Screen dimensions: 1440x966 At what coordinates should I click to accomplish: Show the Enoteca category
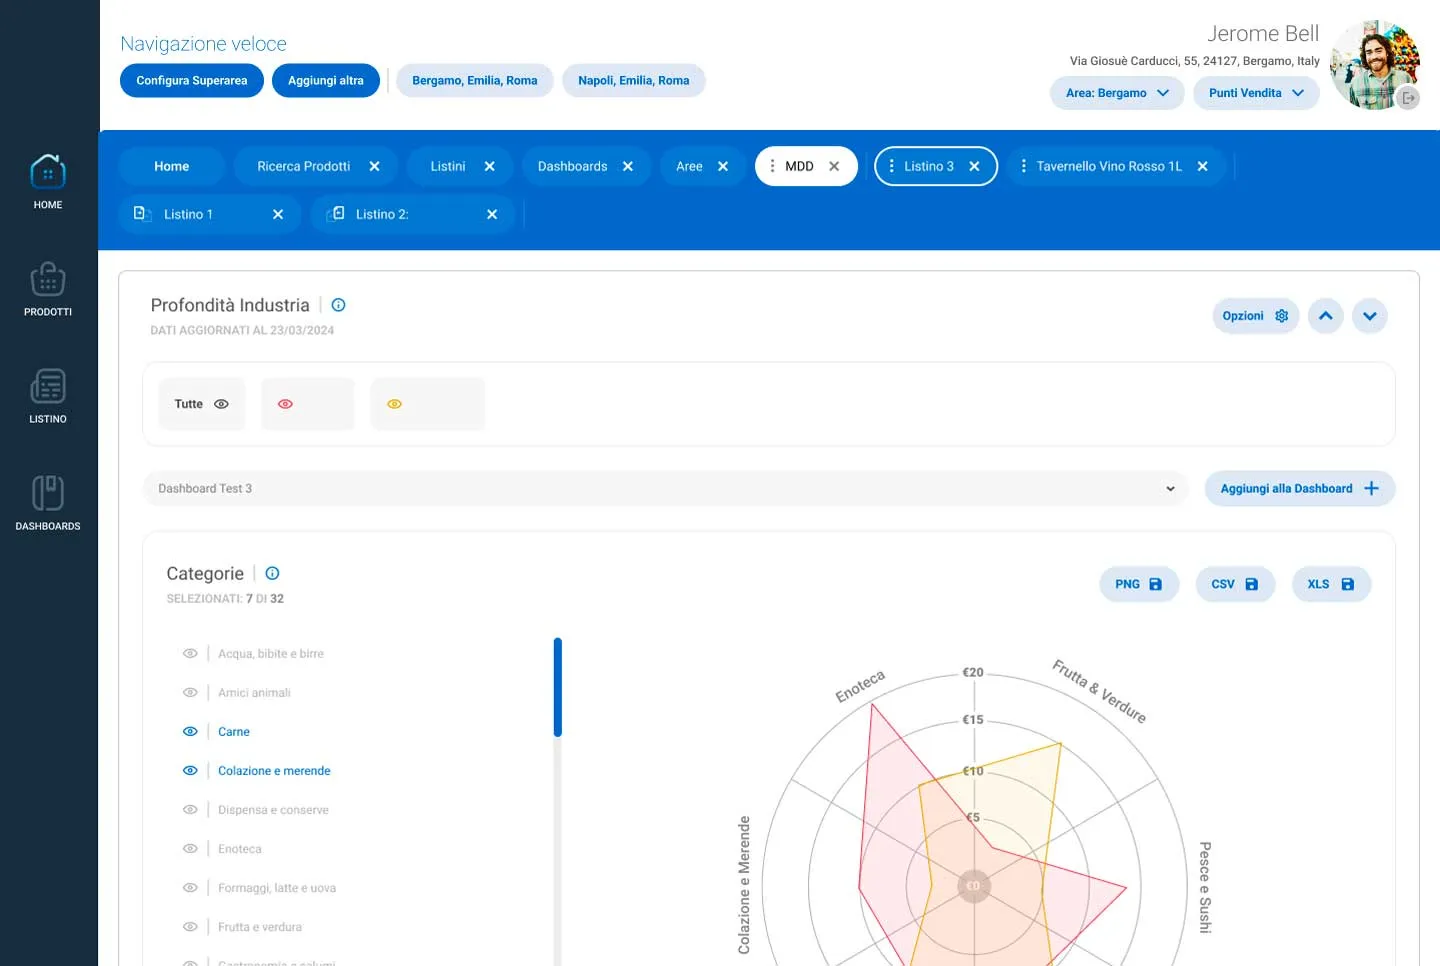tap(190, 849)
